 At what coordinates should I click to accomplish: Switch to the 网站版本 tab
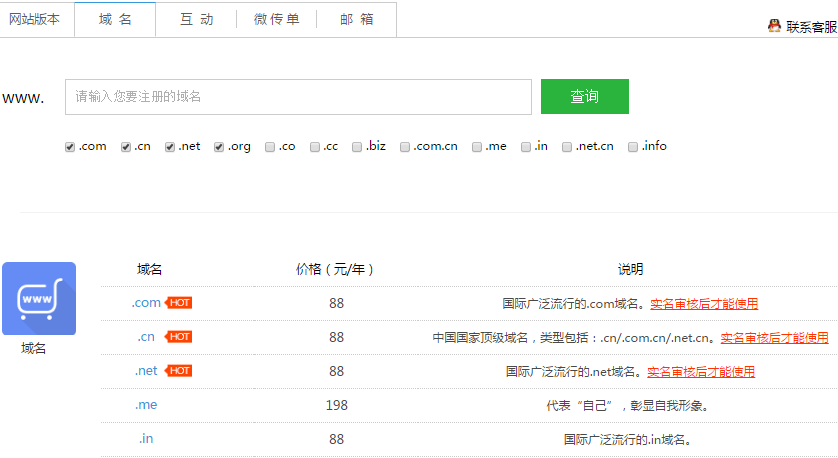point(37,19)
